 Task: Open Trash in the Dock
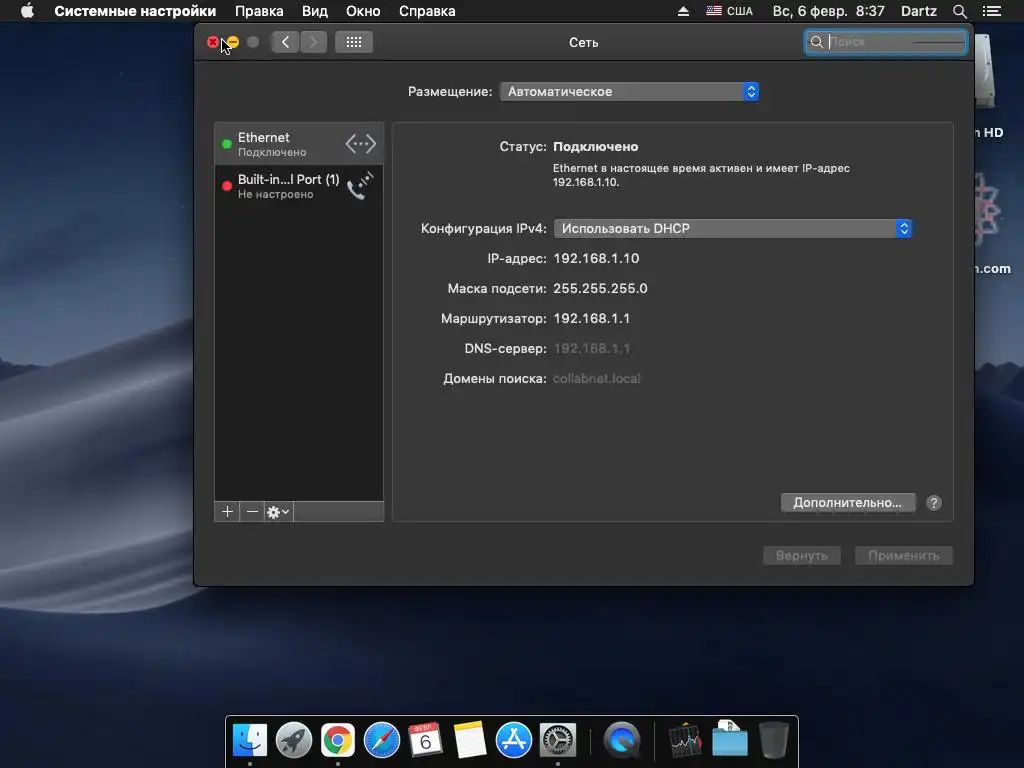[774, 741]
